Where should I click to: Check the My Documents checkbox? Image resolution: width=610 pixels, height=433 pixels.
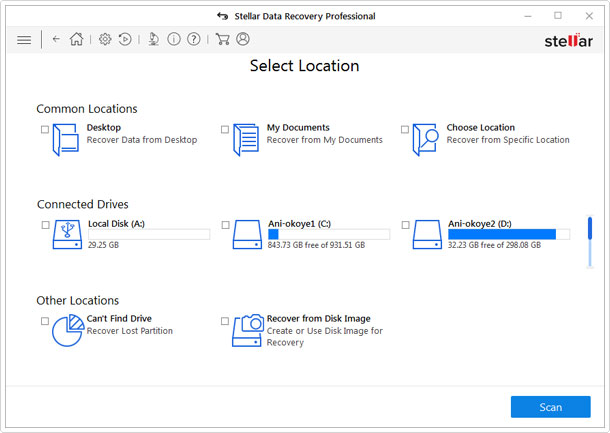[x=225, y=129]
